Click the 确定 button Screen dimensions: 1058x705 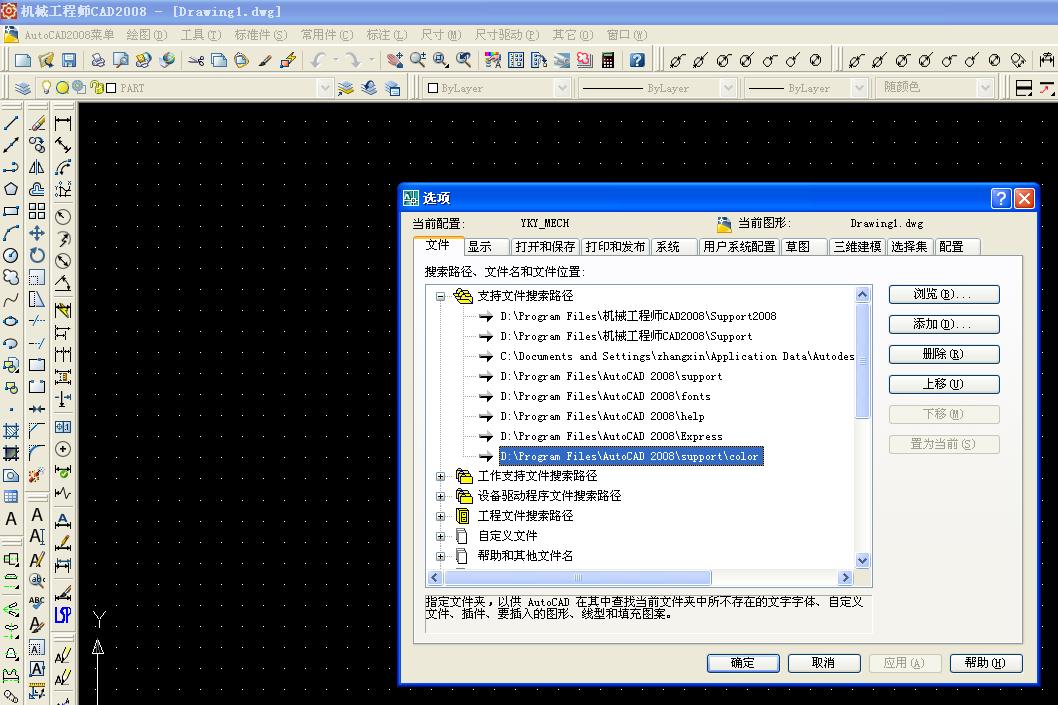(x=743, y=662)
